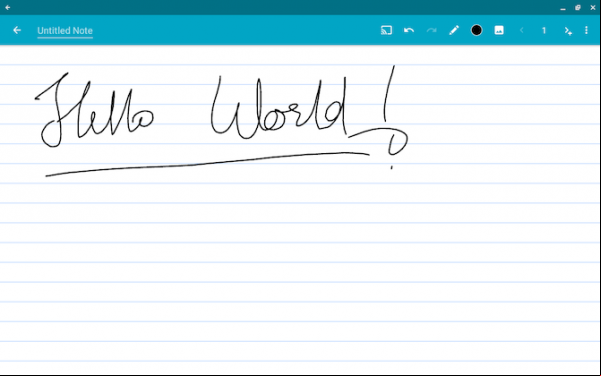Add a new page with next-plus icon
Viewport: 601px width, 376px height.
(568, 31)
